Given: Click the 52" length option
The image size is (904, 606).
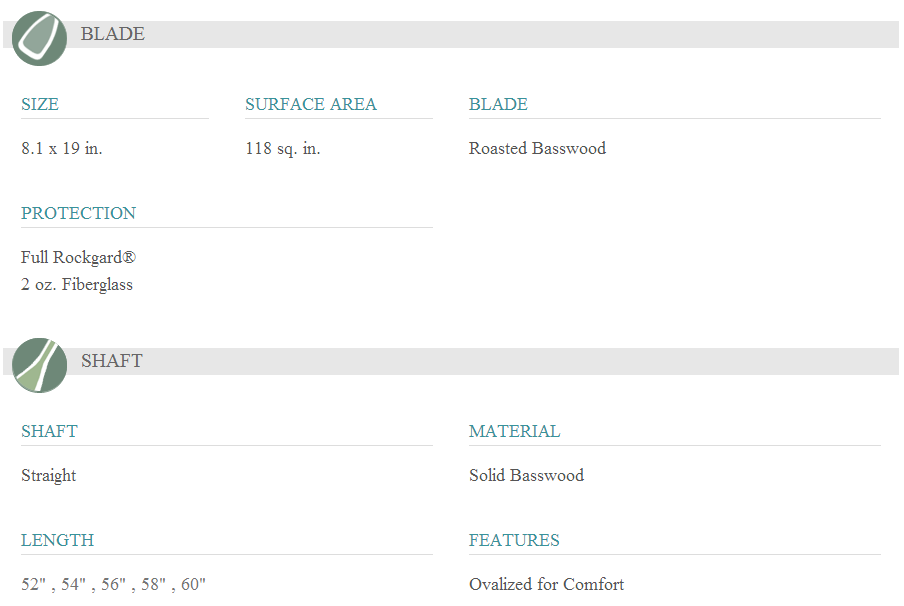Looking at the screenshot, I should (34, 584).
